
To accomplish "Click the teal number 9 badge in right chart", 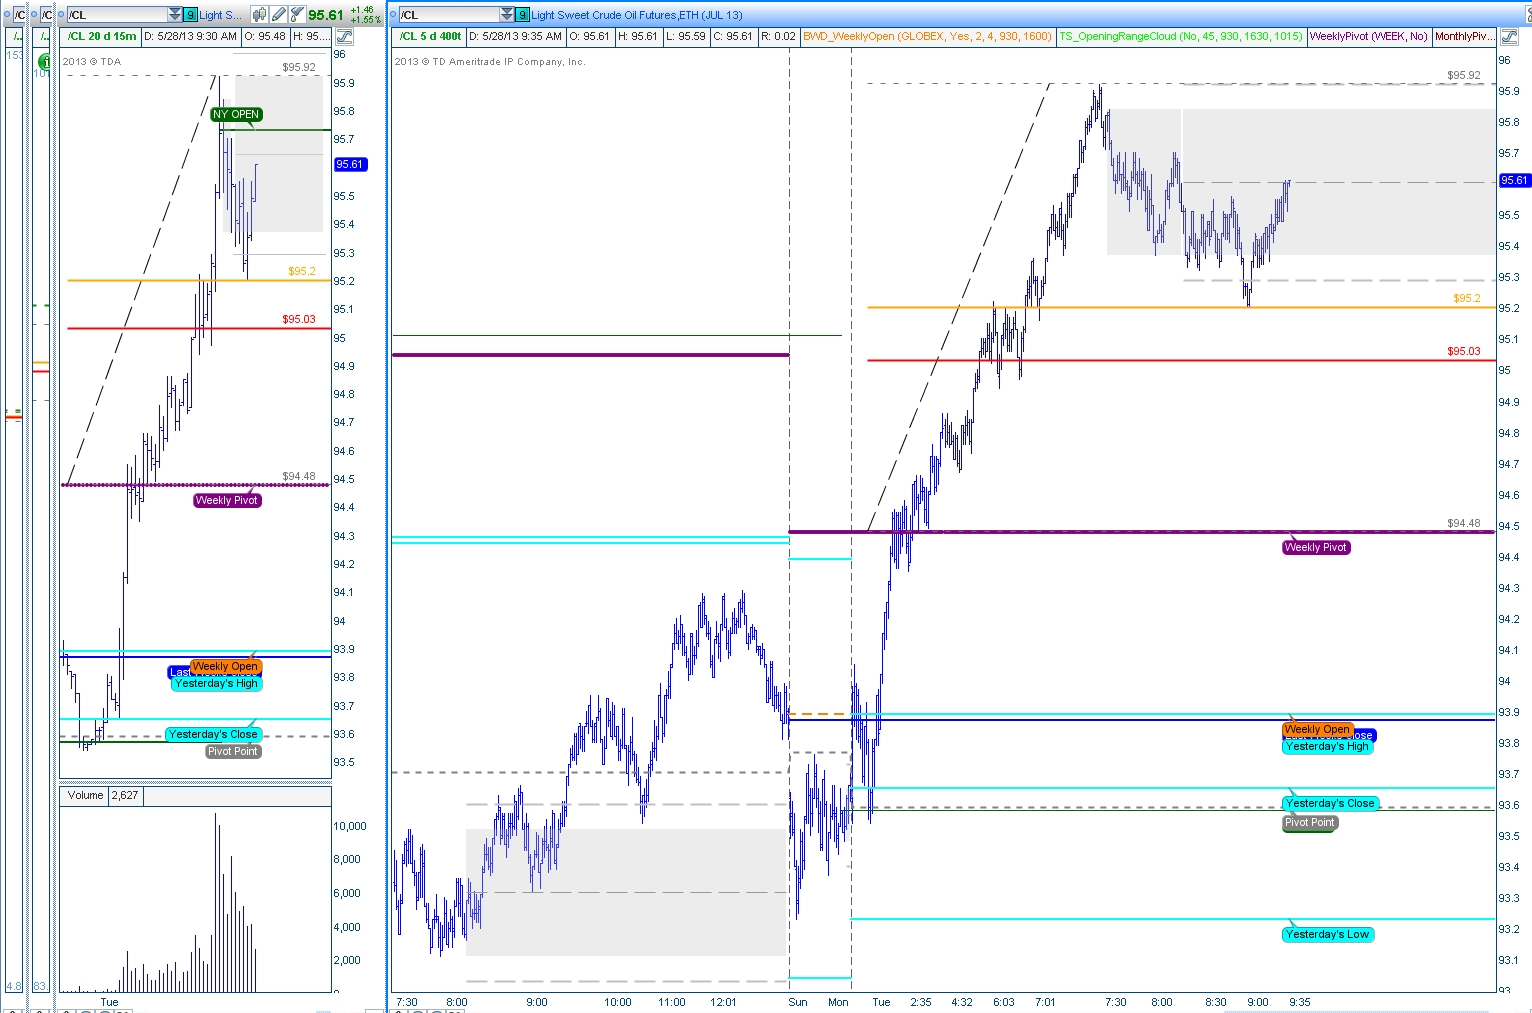I will pos(522,15).
